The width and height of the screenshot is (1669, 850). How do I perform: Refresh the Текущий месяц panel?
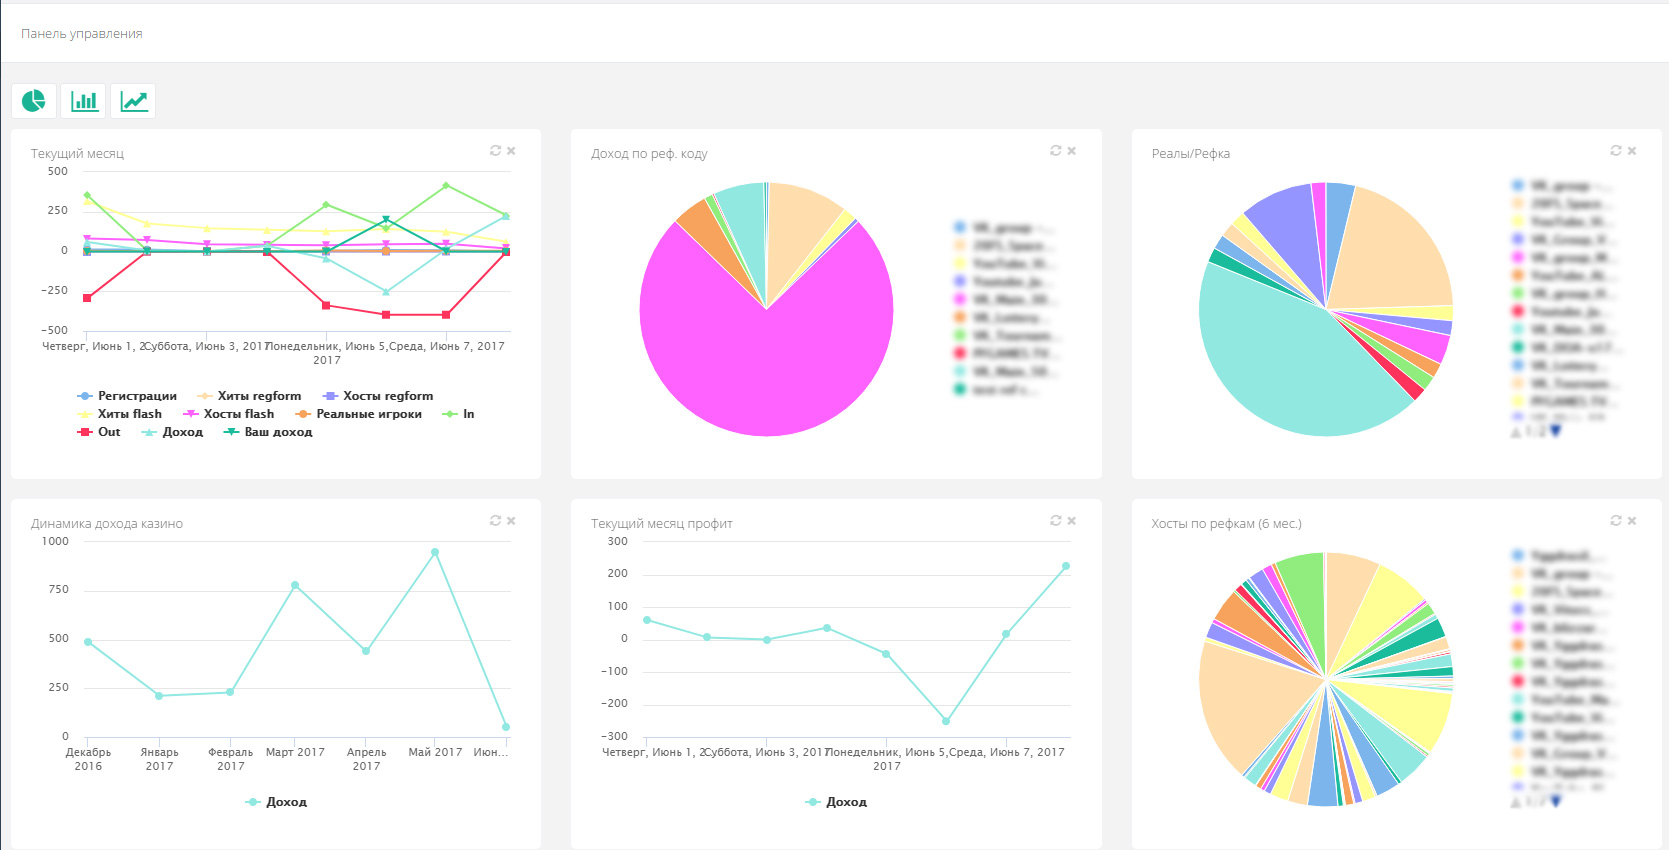pos(495,151)
